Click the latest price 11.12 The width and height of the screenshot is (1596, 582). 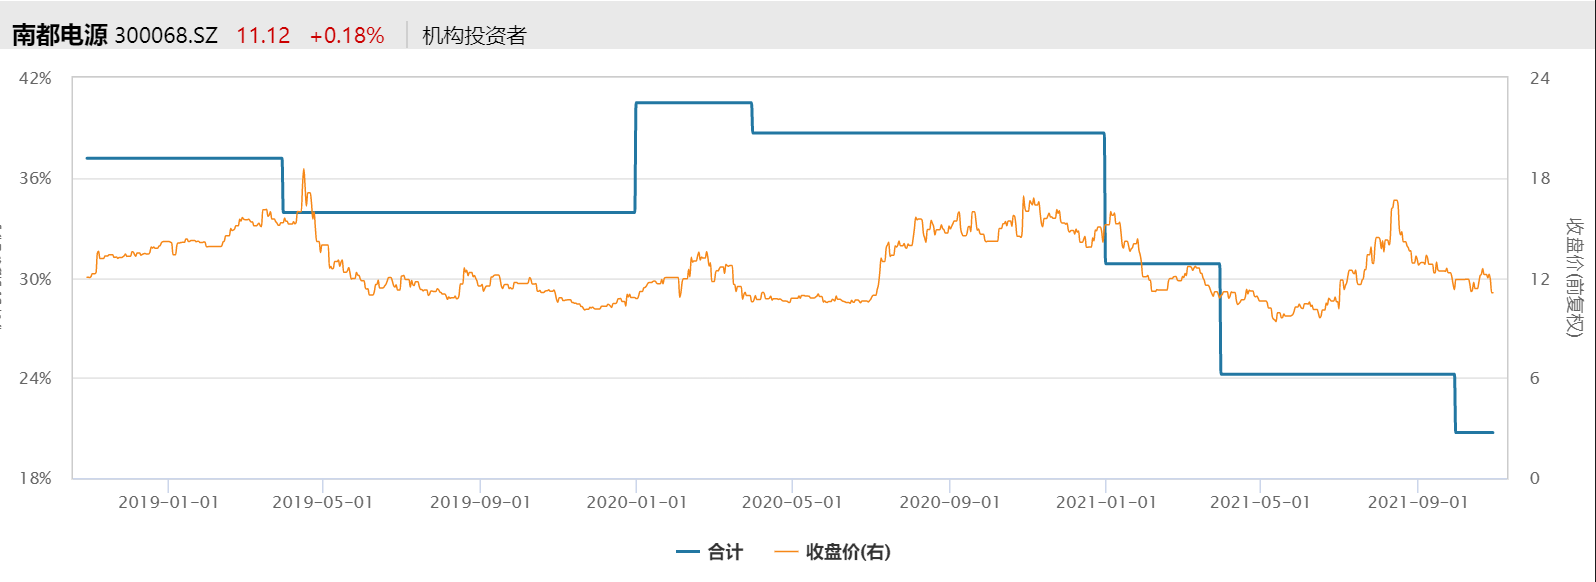pyautogui.click(x=263, y=36)
